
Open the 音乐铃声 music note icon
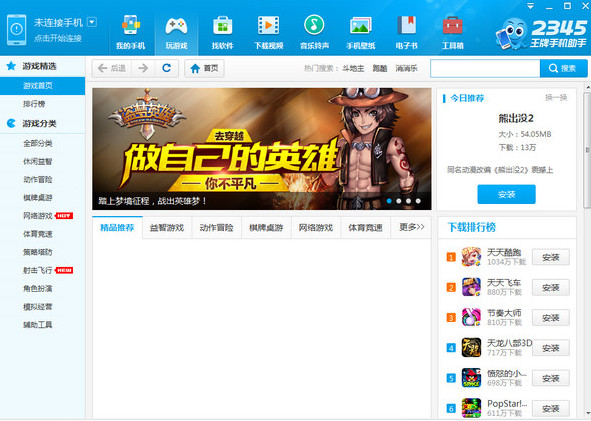314,25
